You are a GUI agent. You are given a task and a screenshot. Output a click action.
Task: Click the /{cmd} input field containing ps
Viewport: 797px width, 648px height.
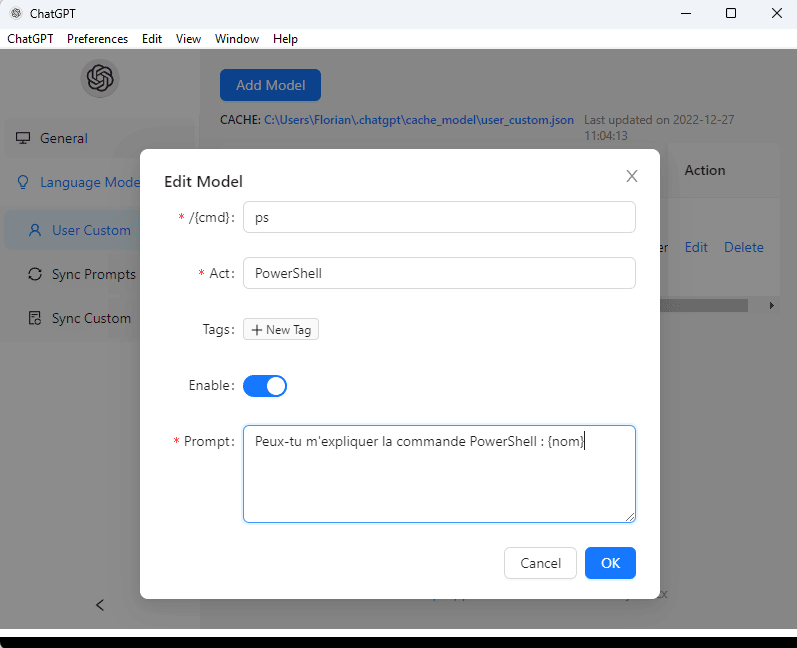click(x=439, y=217)
